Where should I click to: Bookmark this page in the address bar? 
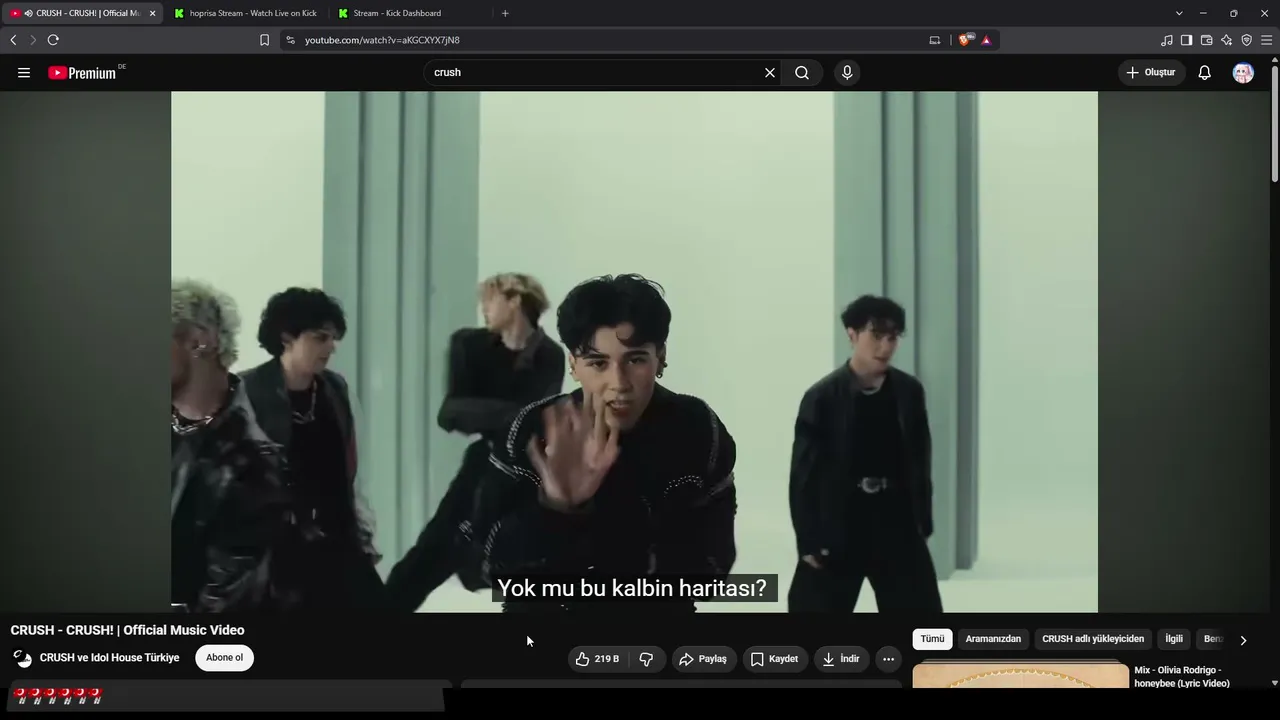click(264, 40)
